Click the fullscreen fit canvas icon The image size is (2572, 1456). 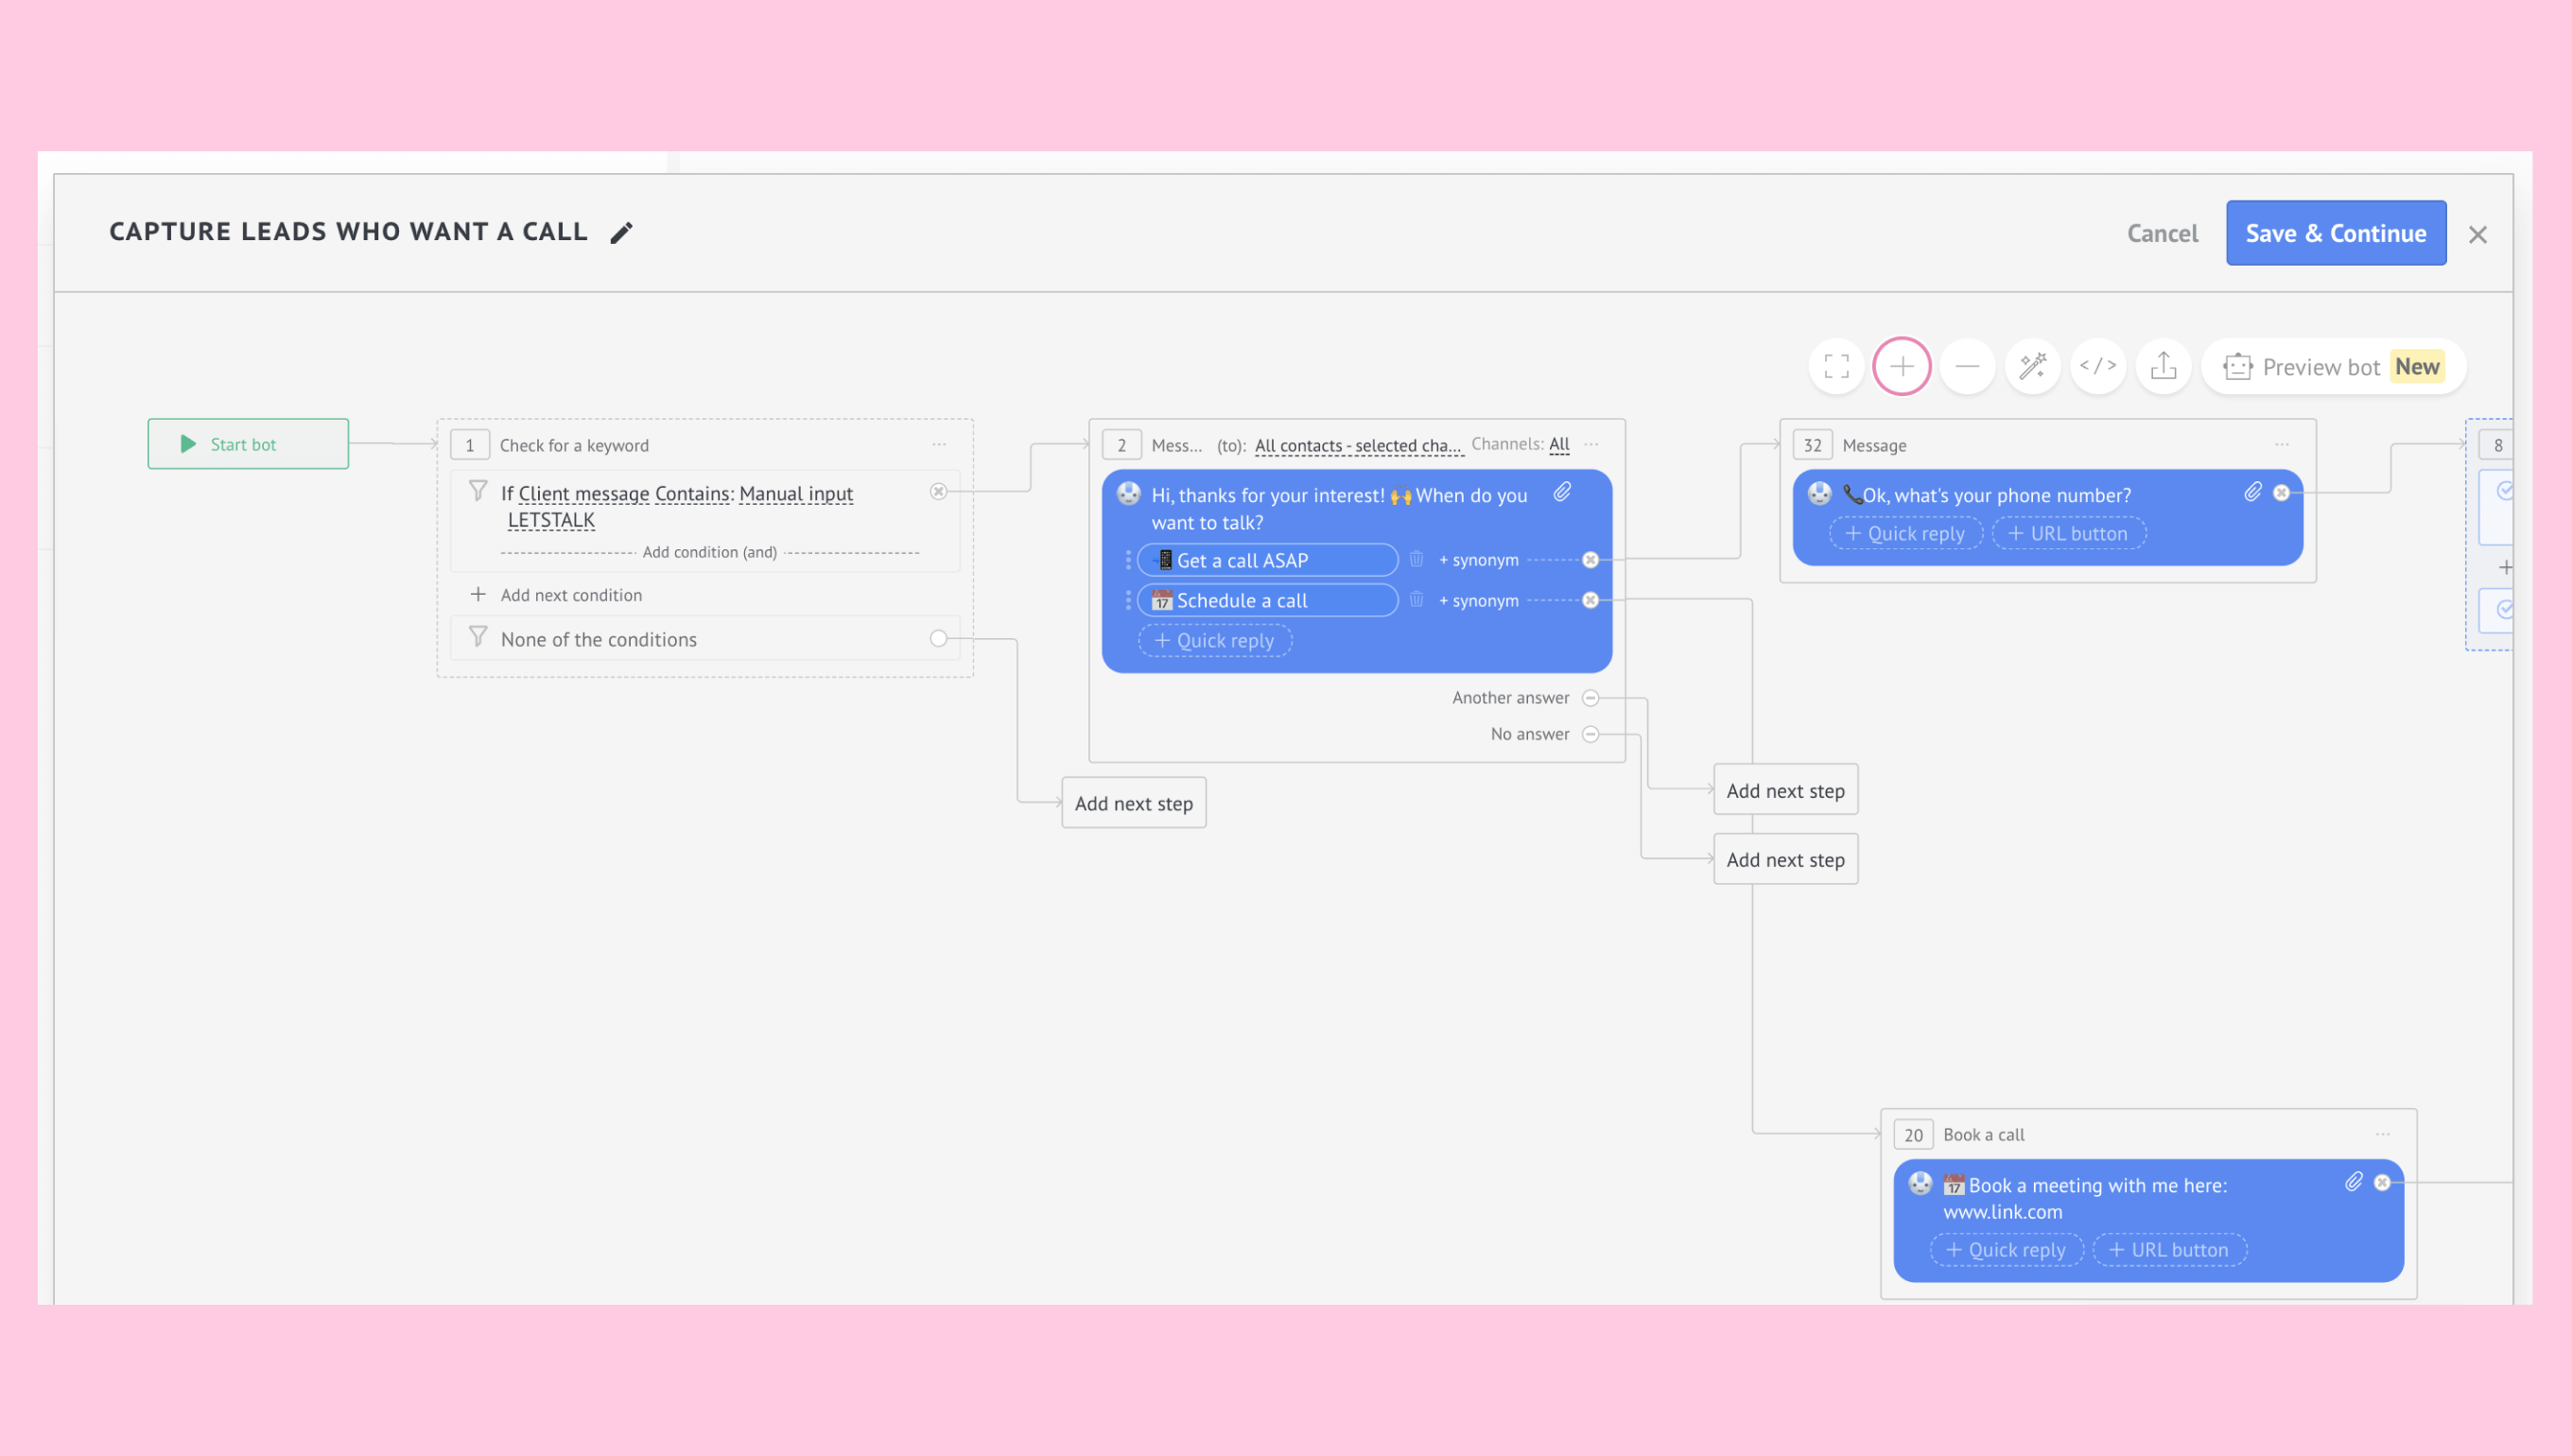1836,367
